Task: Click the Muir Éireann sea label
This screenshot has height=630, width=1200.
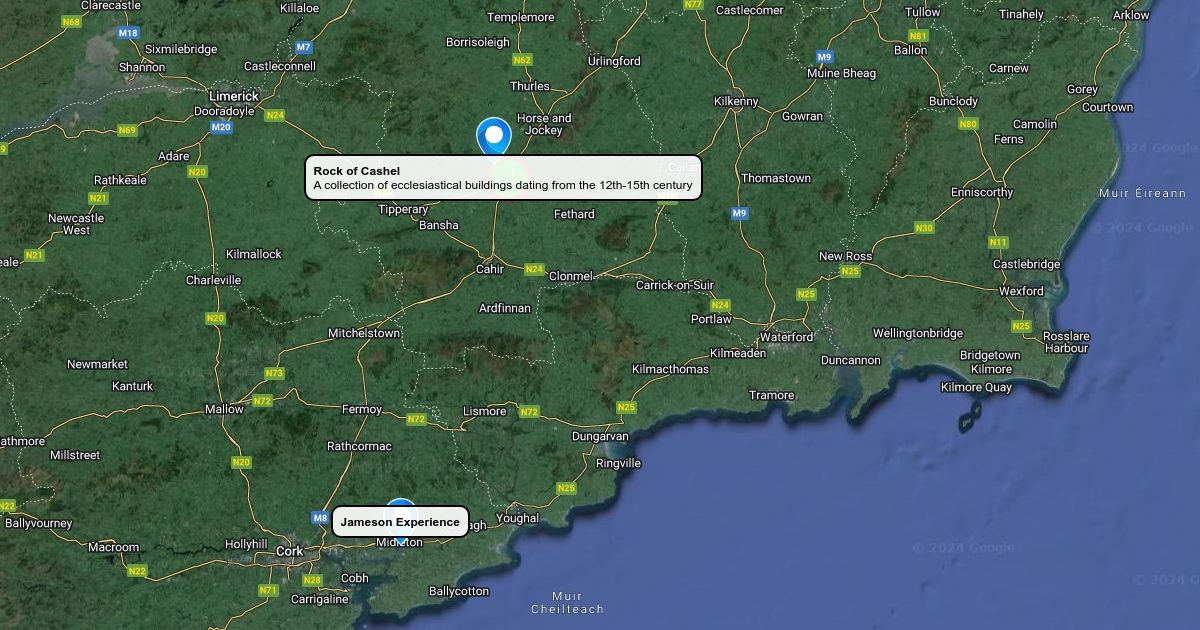Action: click(1142, 193)
